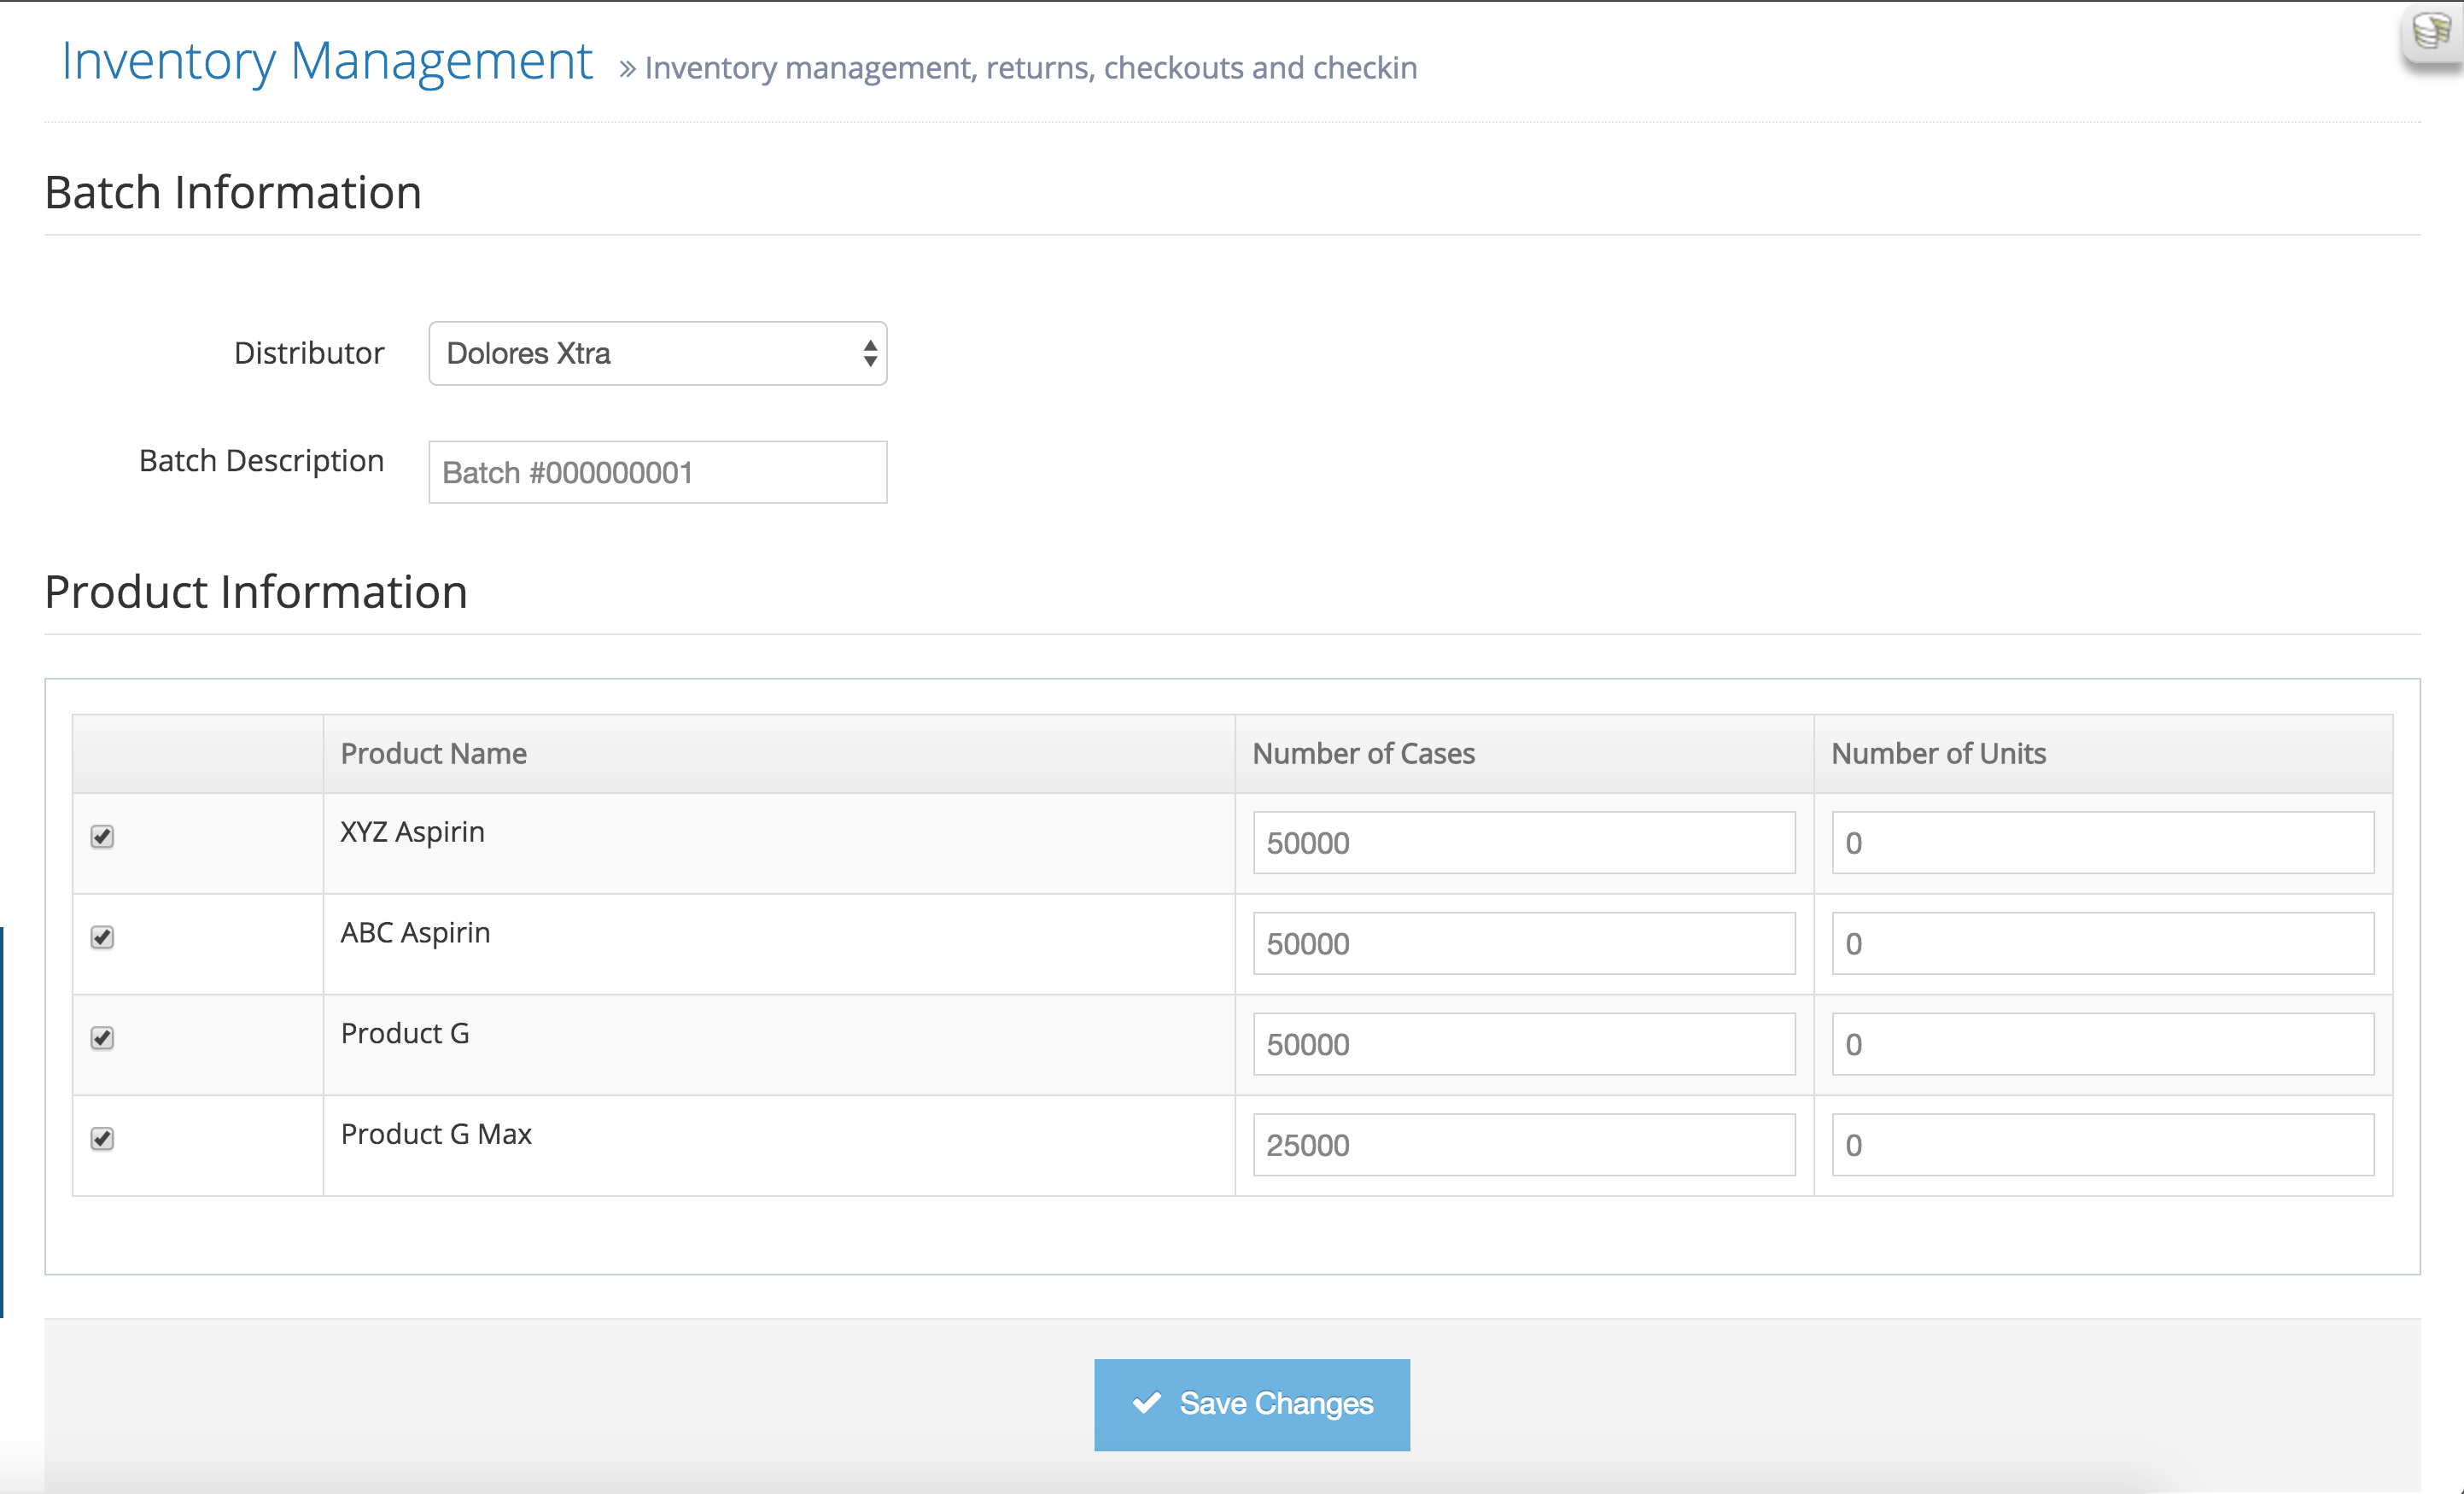Click Number of Units field for XYZ Aspirin
Screen dimensions: 2464x1494
2102,843
